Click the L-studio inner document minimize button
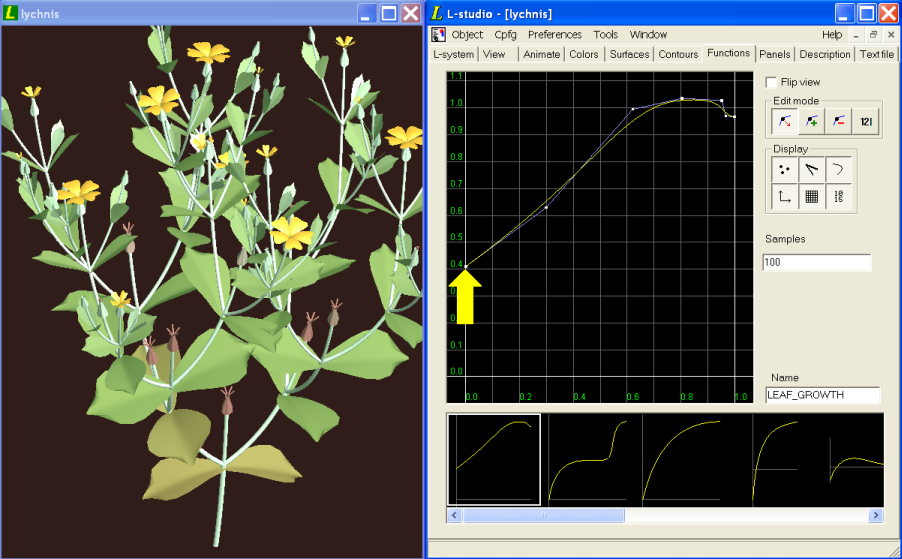Screen dimensions: 902x559 tap(856, 35)
